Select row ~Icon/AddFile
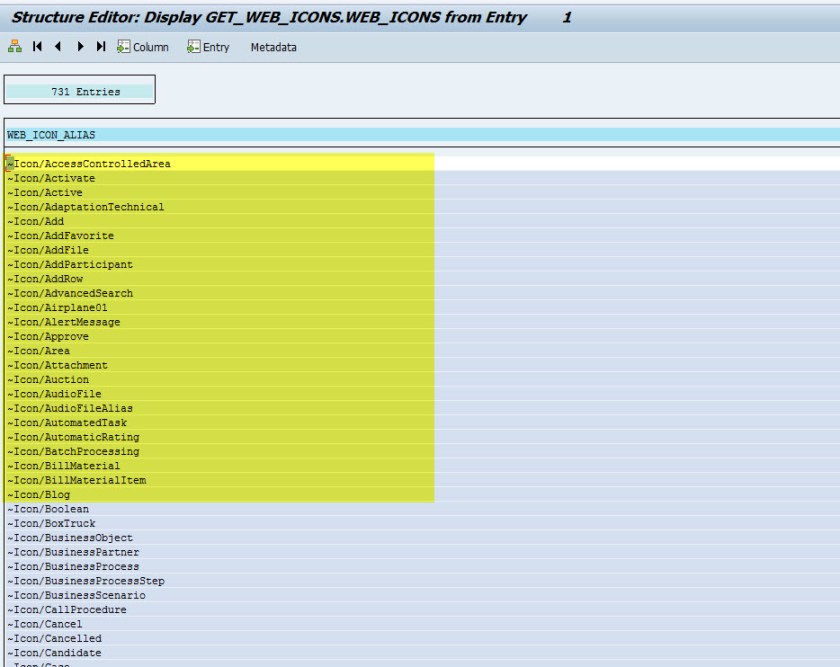Screen dimensions: 840x667 tap(422, 250)
